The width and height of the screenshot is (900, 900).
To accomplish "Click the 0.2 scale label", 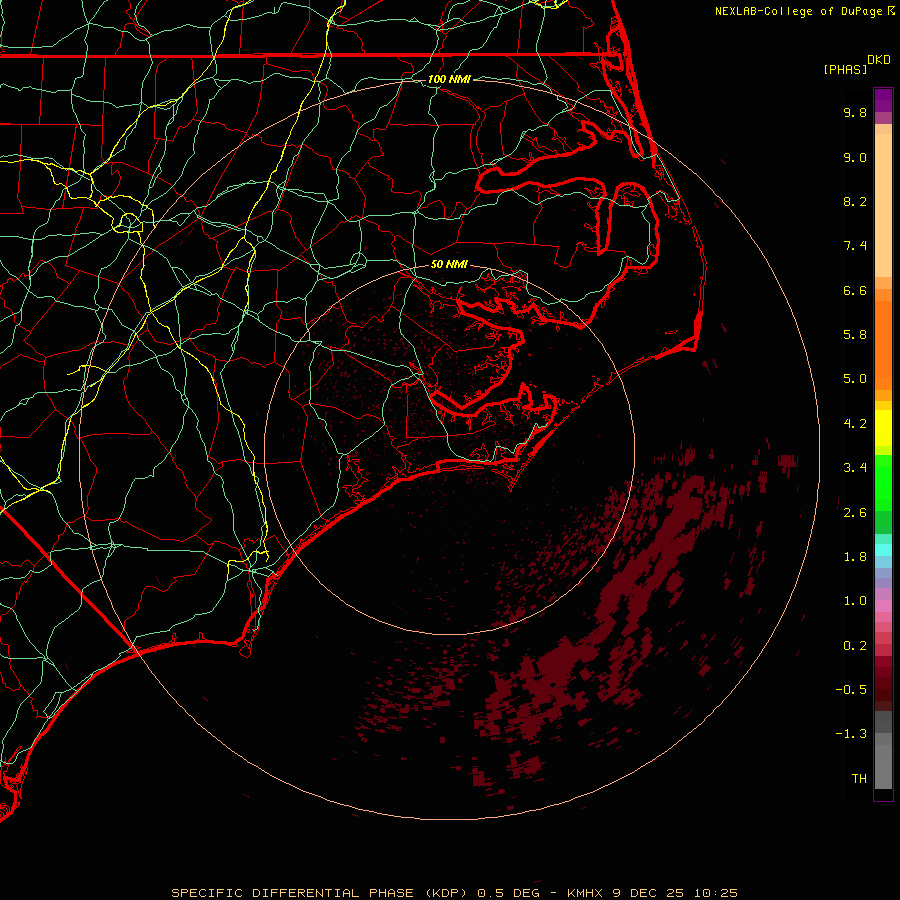I will point(855,646).
